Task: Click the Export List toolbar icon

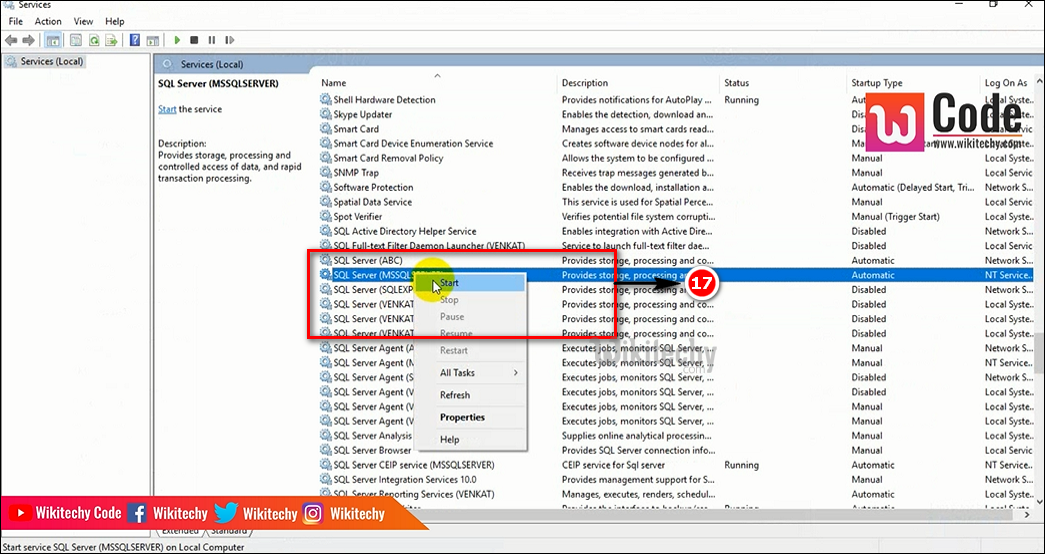Action: pos(112,41)
